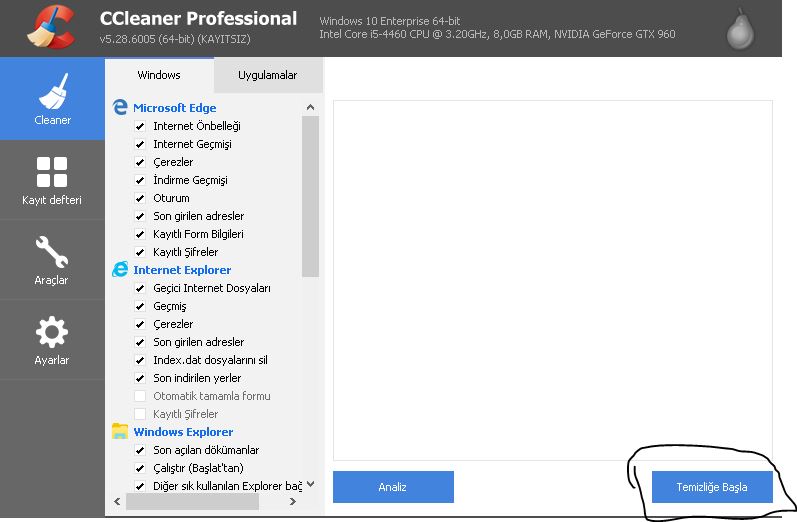797x522 pixels.
Task: Open Kayıt defteri registry section
Action: 52,180
